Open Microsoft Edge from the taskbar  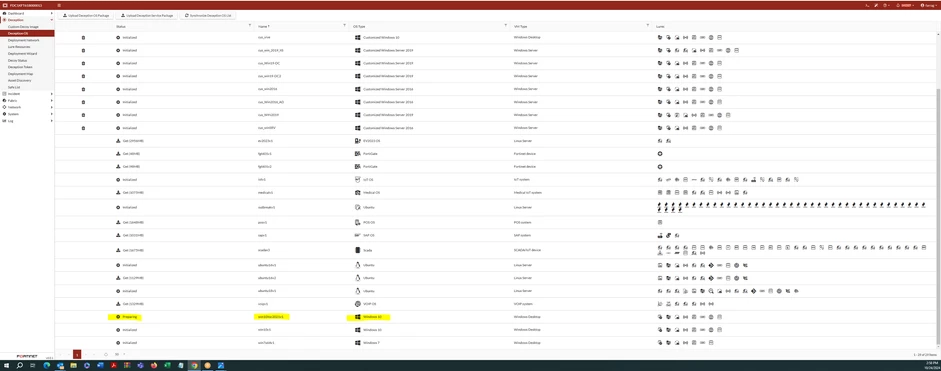(47, 365)
